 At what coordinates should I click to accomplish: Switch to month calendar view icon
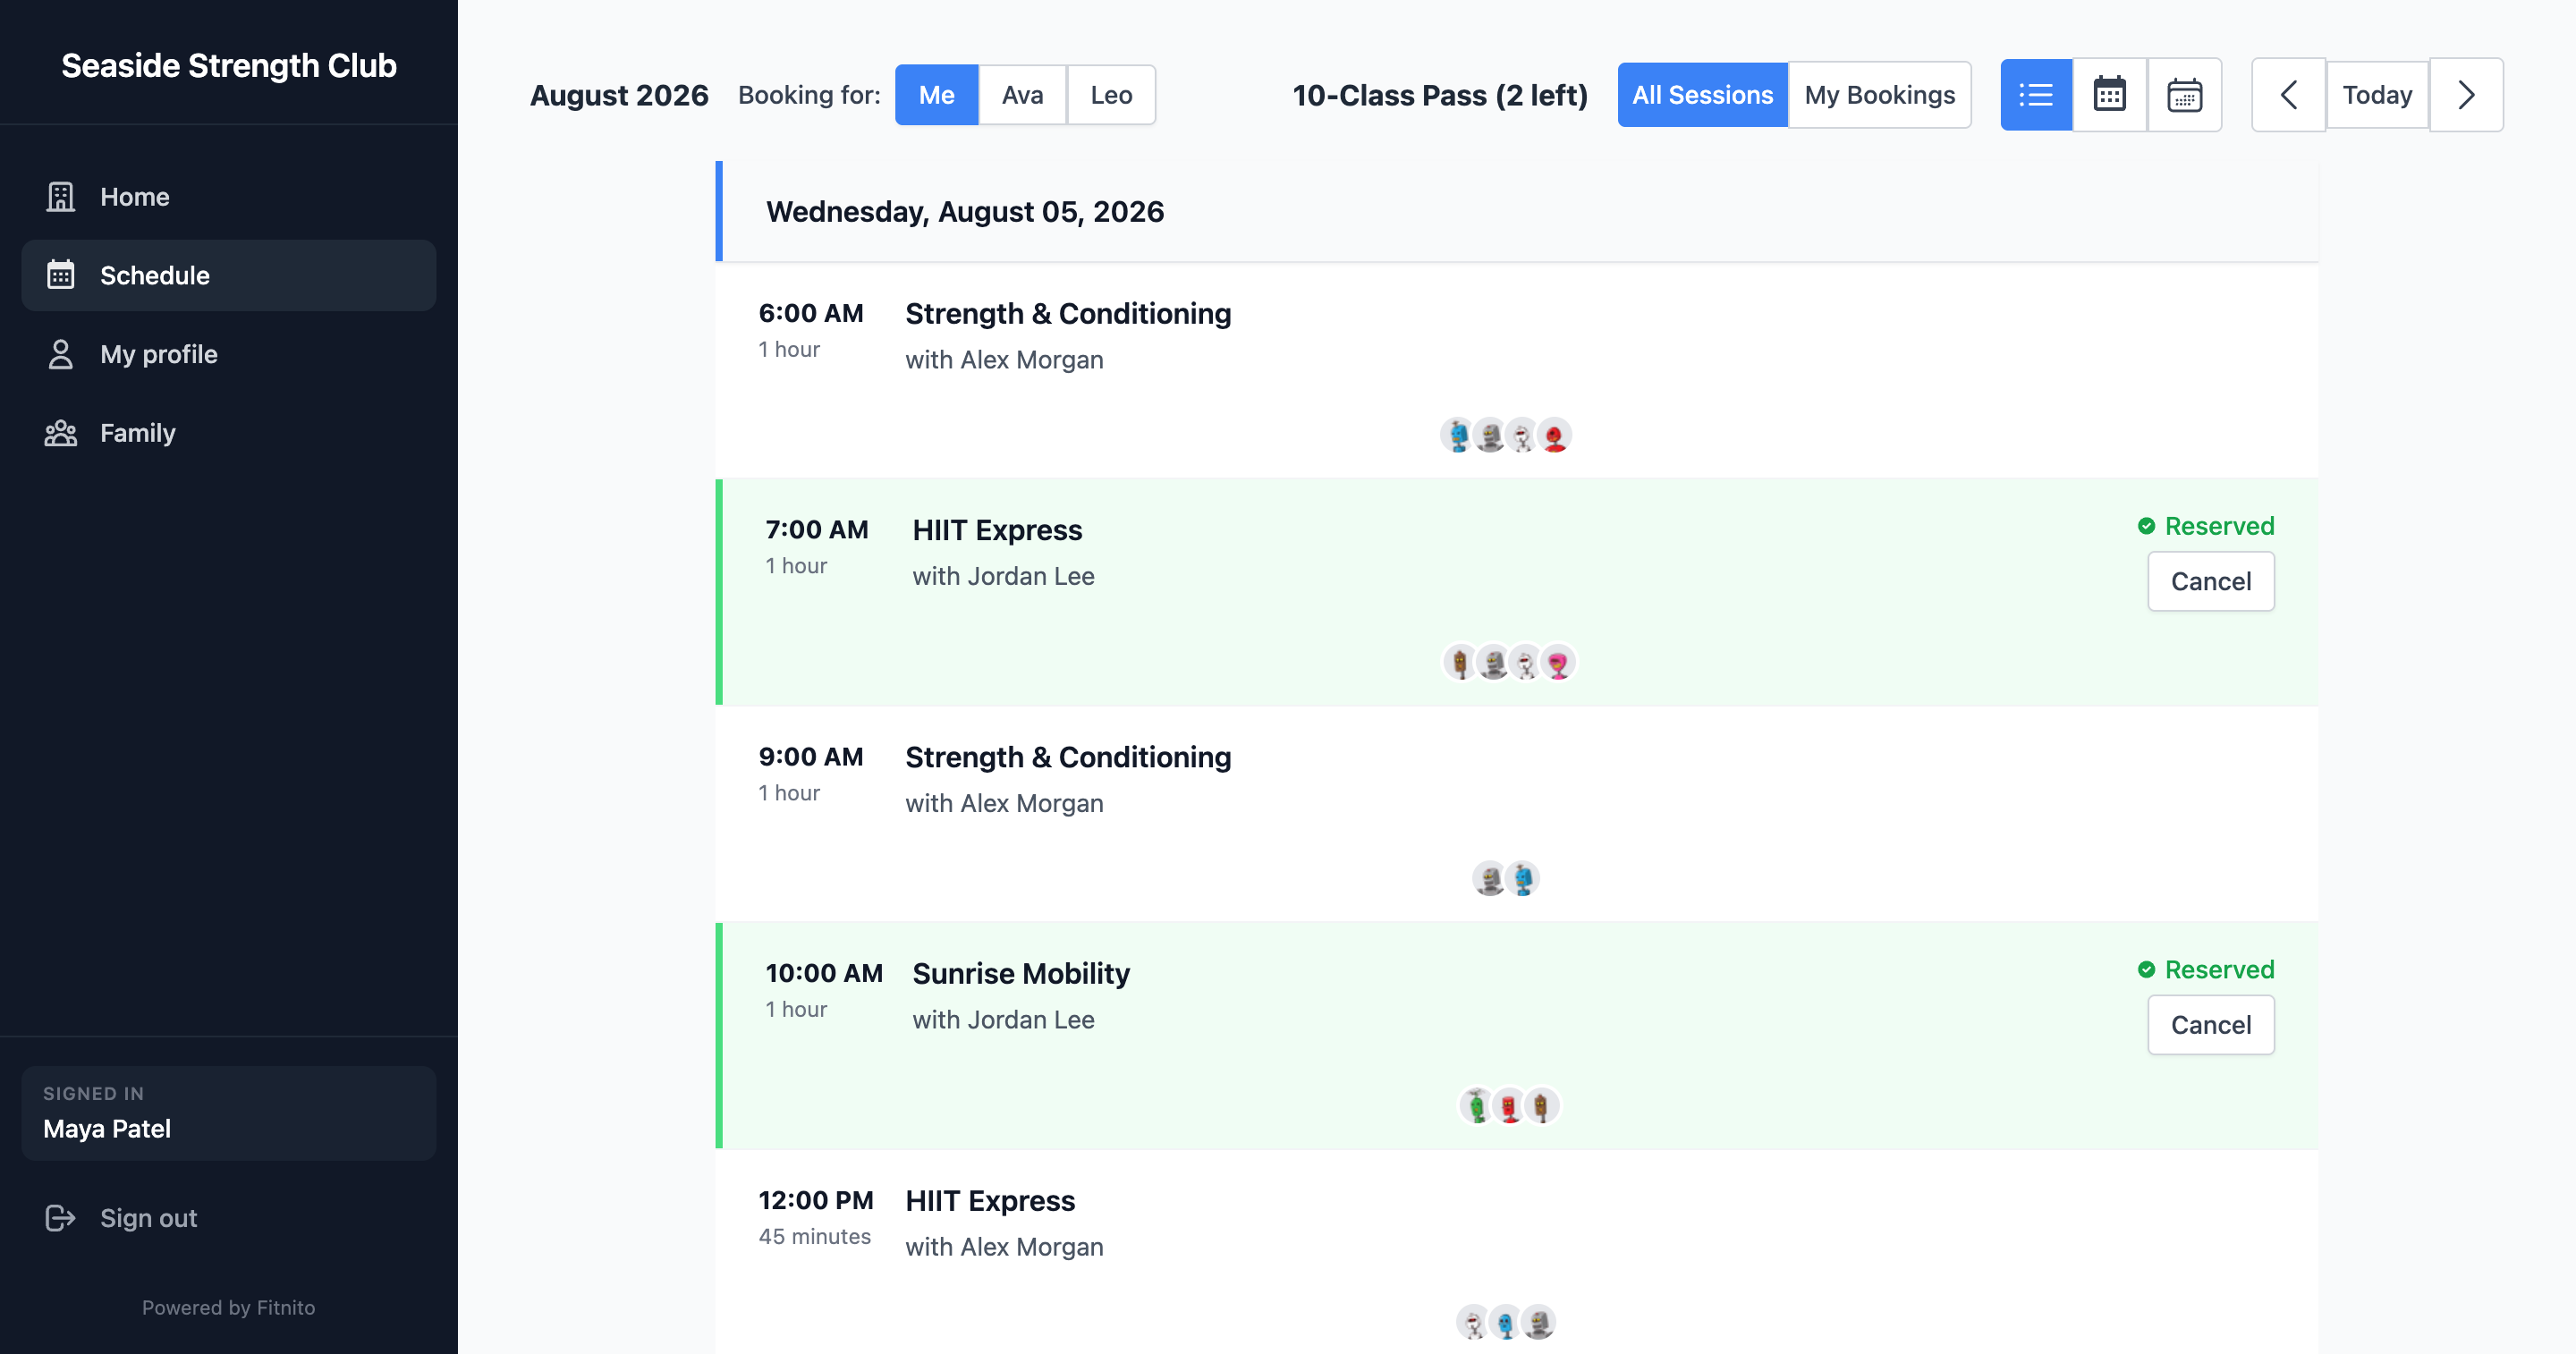(x=2110, y=95)
